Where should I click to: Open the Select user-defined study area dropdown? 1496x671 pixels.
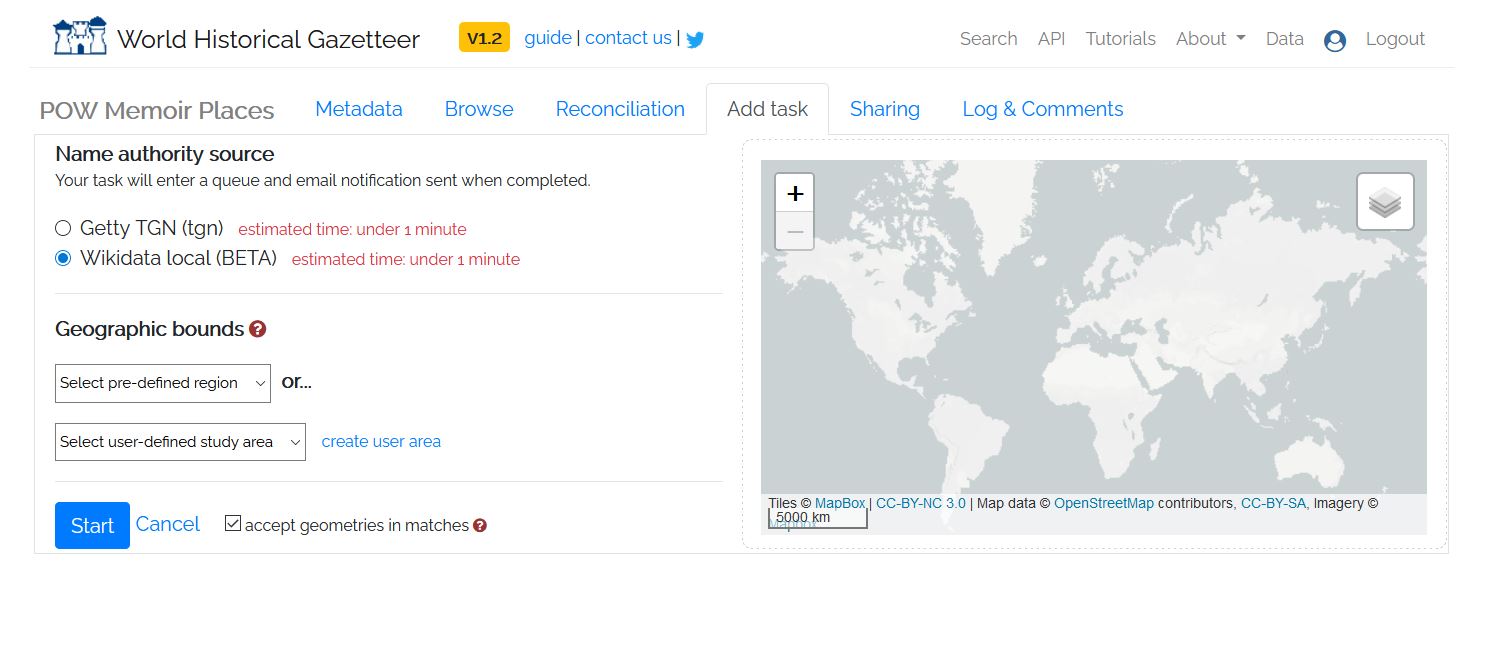[180, 442]
